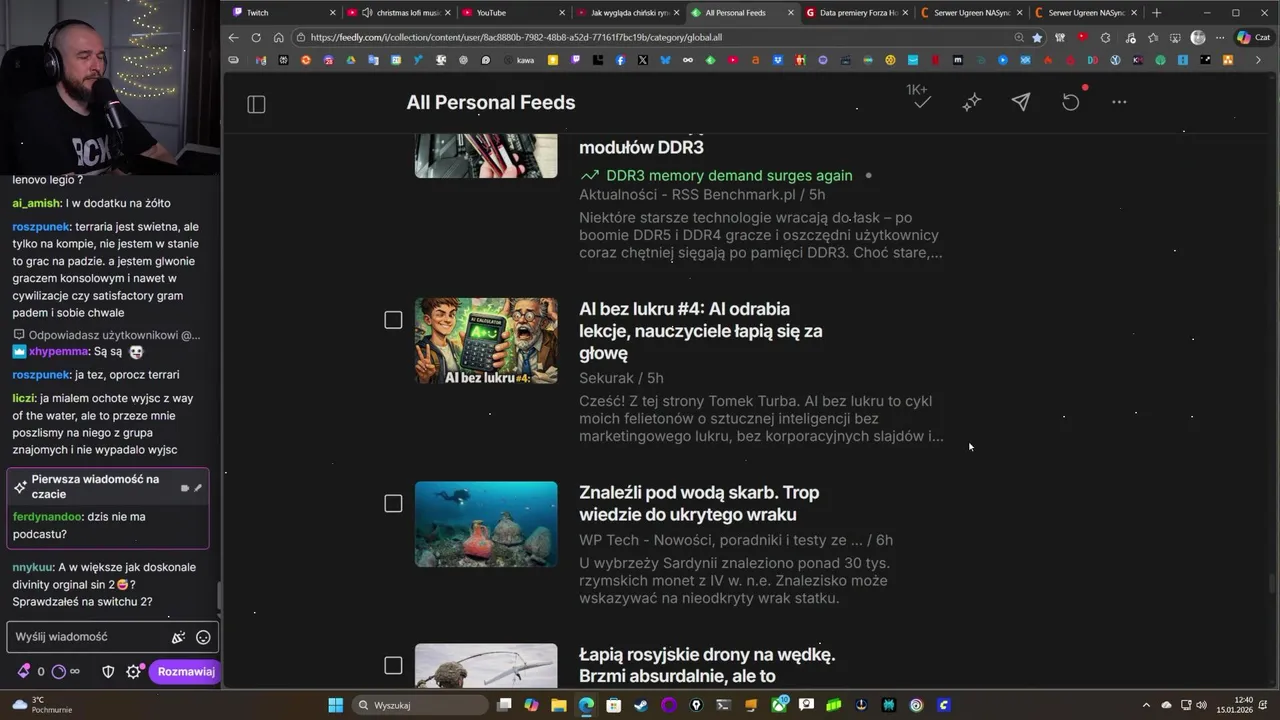Click the AI bez lukru cartoon thumbnail
The image size is (1280, 720).
[x=486, y=340]
